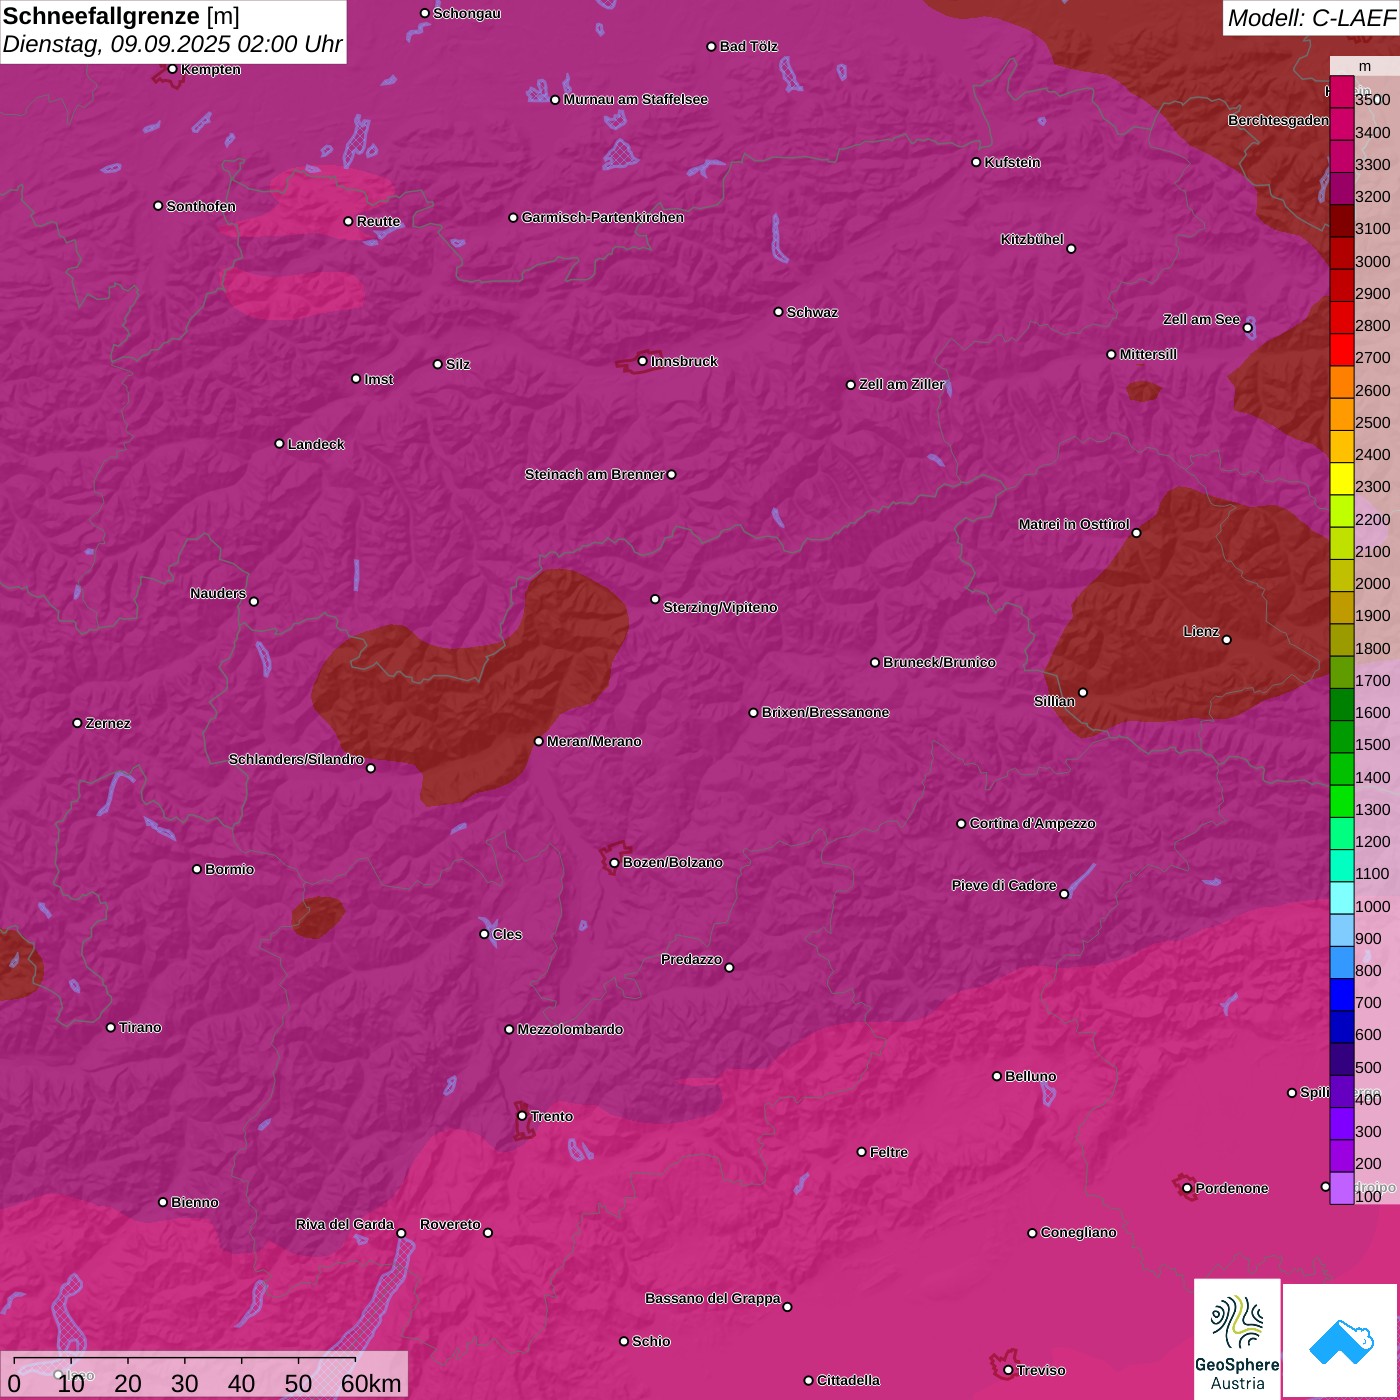
Task: Click the Matrei in Osttirol label
Action: 1074,524
